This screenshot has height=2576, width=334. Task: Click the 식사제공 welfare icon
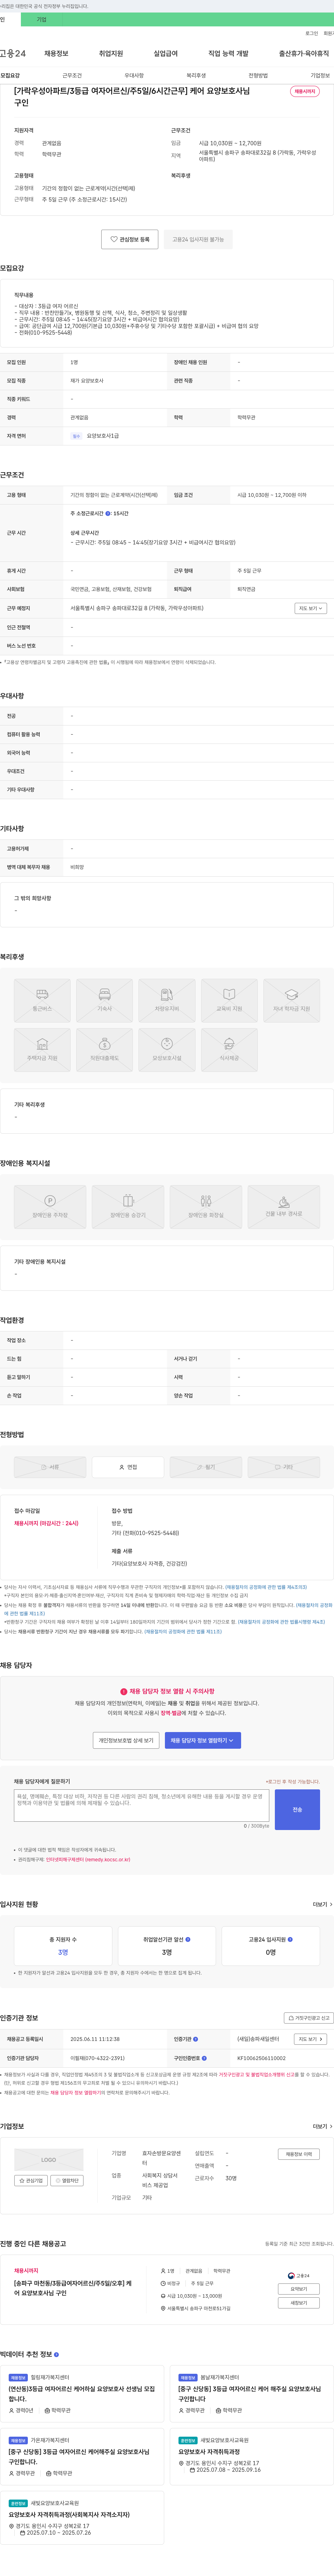[x=229, y=1050]
